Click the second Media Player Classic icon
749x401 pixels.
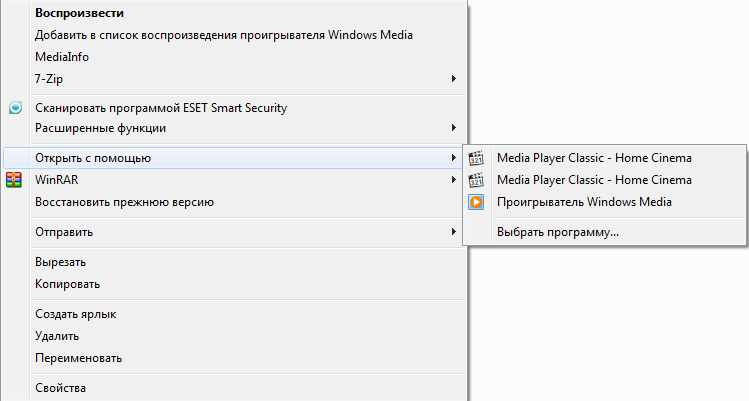(476, 180)
